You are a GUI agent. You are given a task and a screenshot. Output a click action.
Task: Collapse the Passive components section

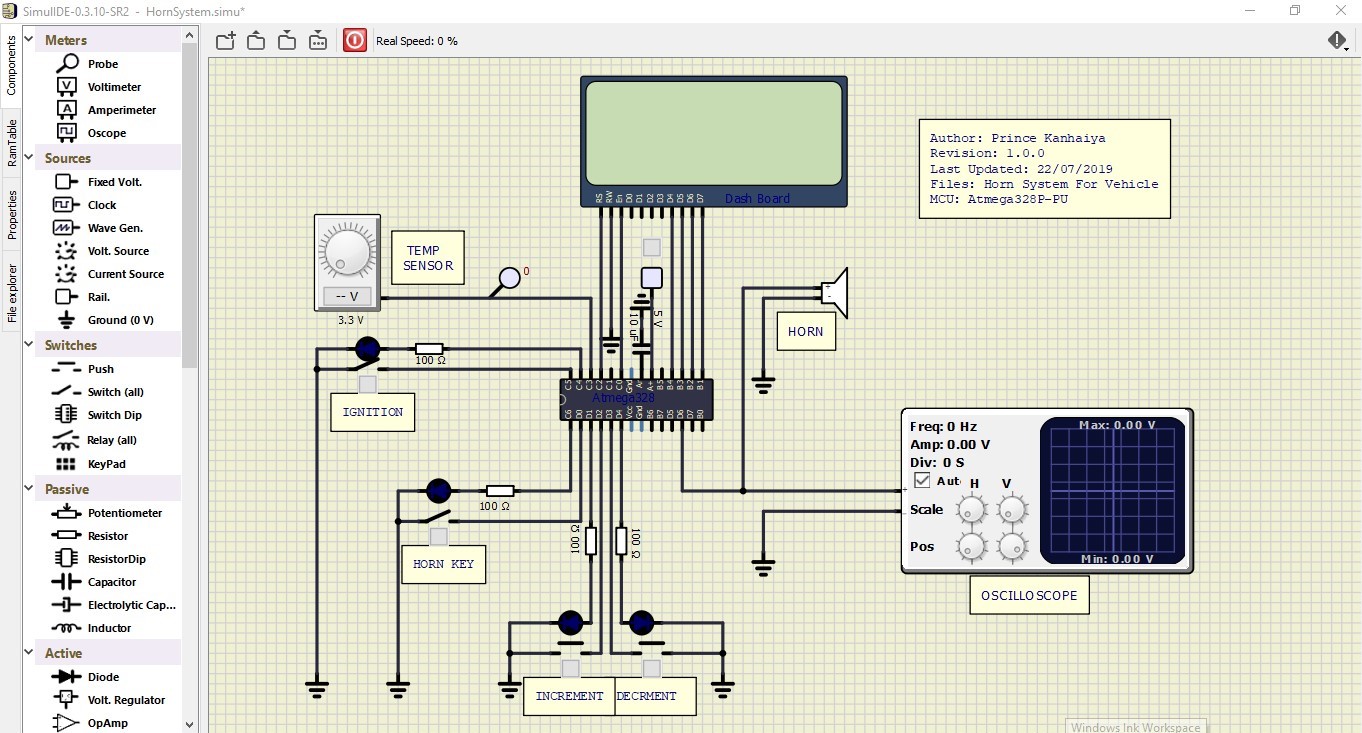point(28,488)
